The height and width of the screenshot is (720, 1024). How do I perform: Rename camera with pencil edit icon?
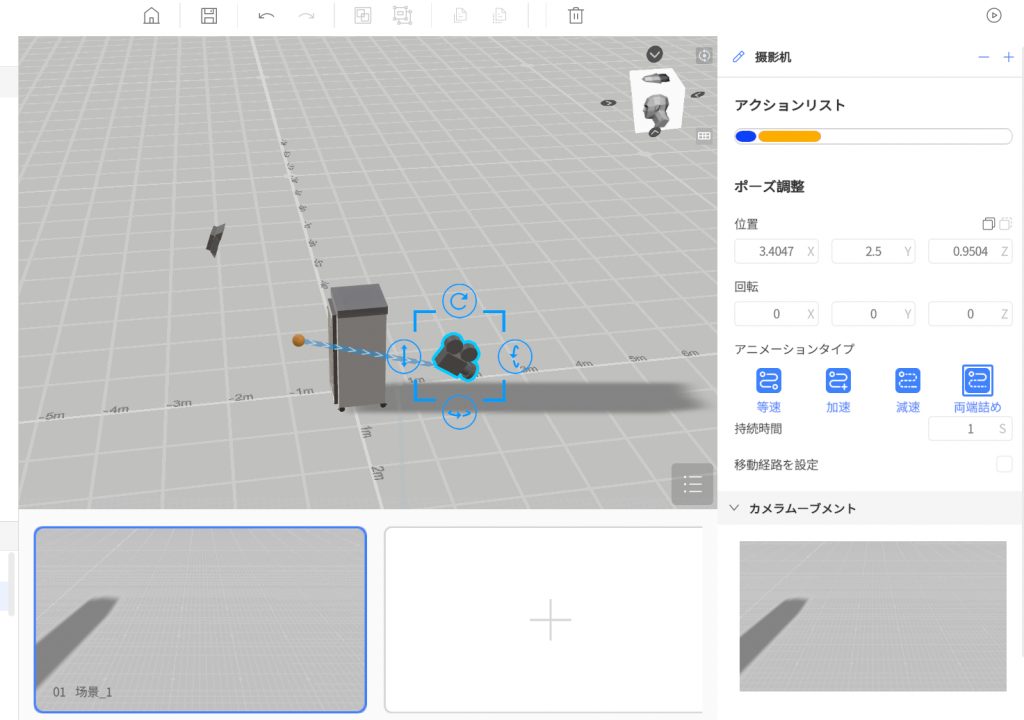pos(739,57)
